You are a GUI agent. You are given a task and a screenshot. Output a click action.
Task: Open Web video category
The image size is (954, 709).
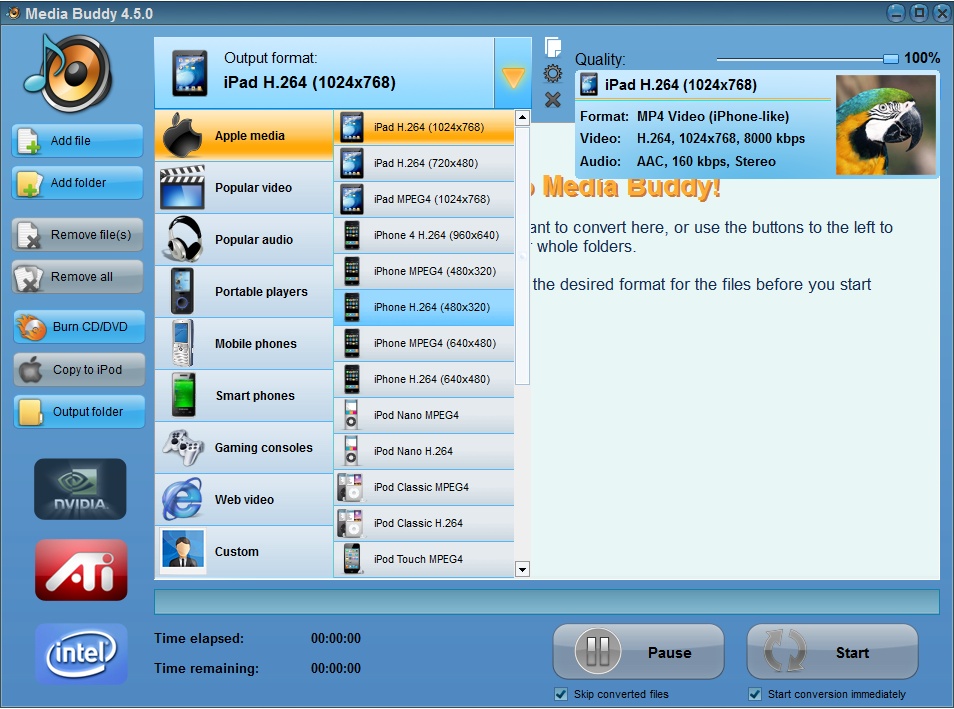pos(243,500)
